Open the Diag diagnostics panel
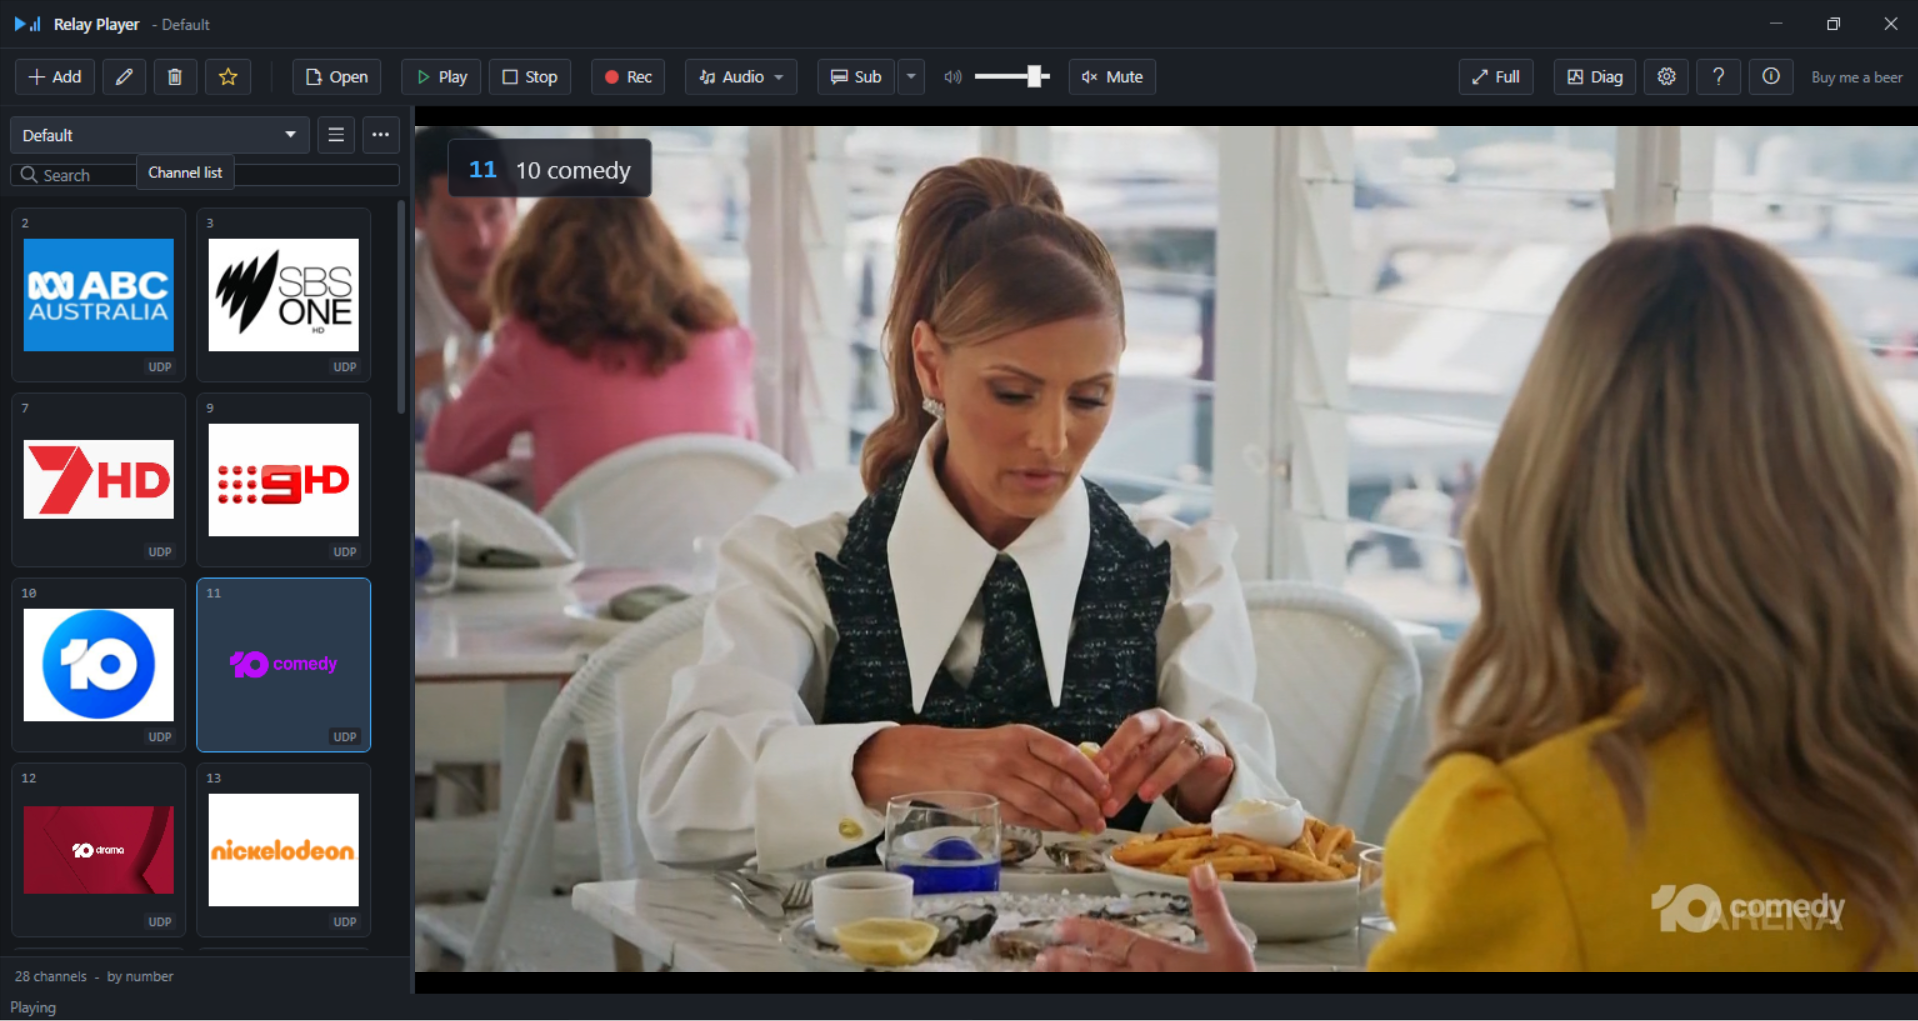The height and width of the screenshot is (1021, 1918). (1595, 77)
